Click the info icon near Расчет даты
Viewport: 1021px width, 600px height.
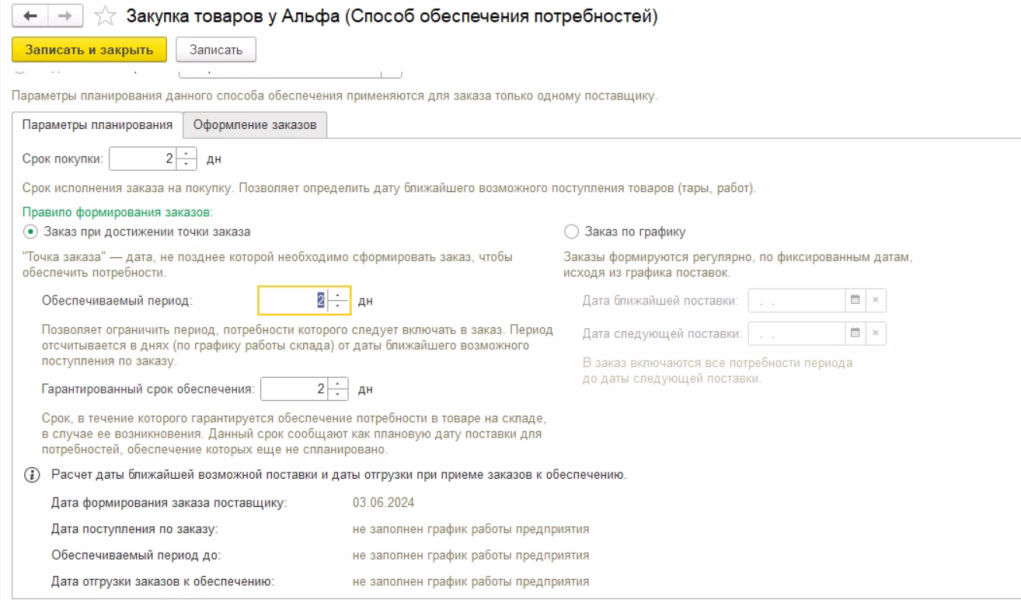point(32,474)
